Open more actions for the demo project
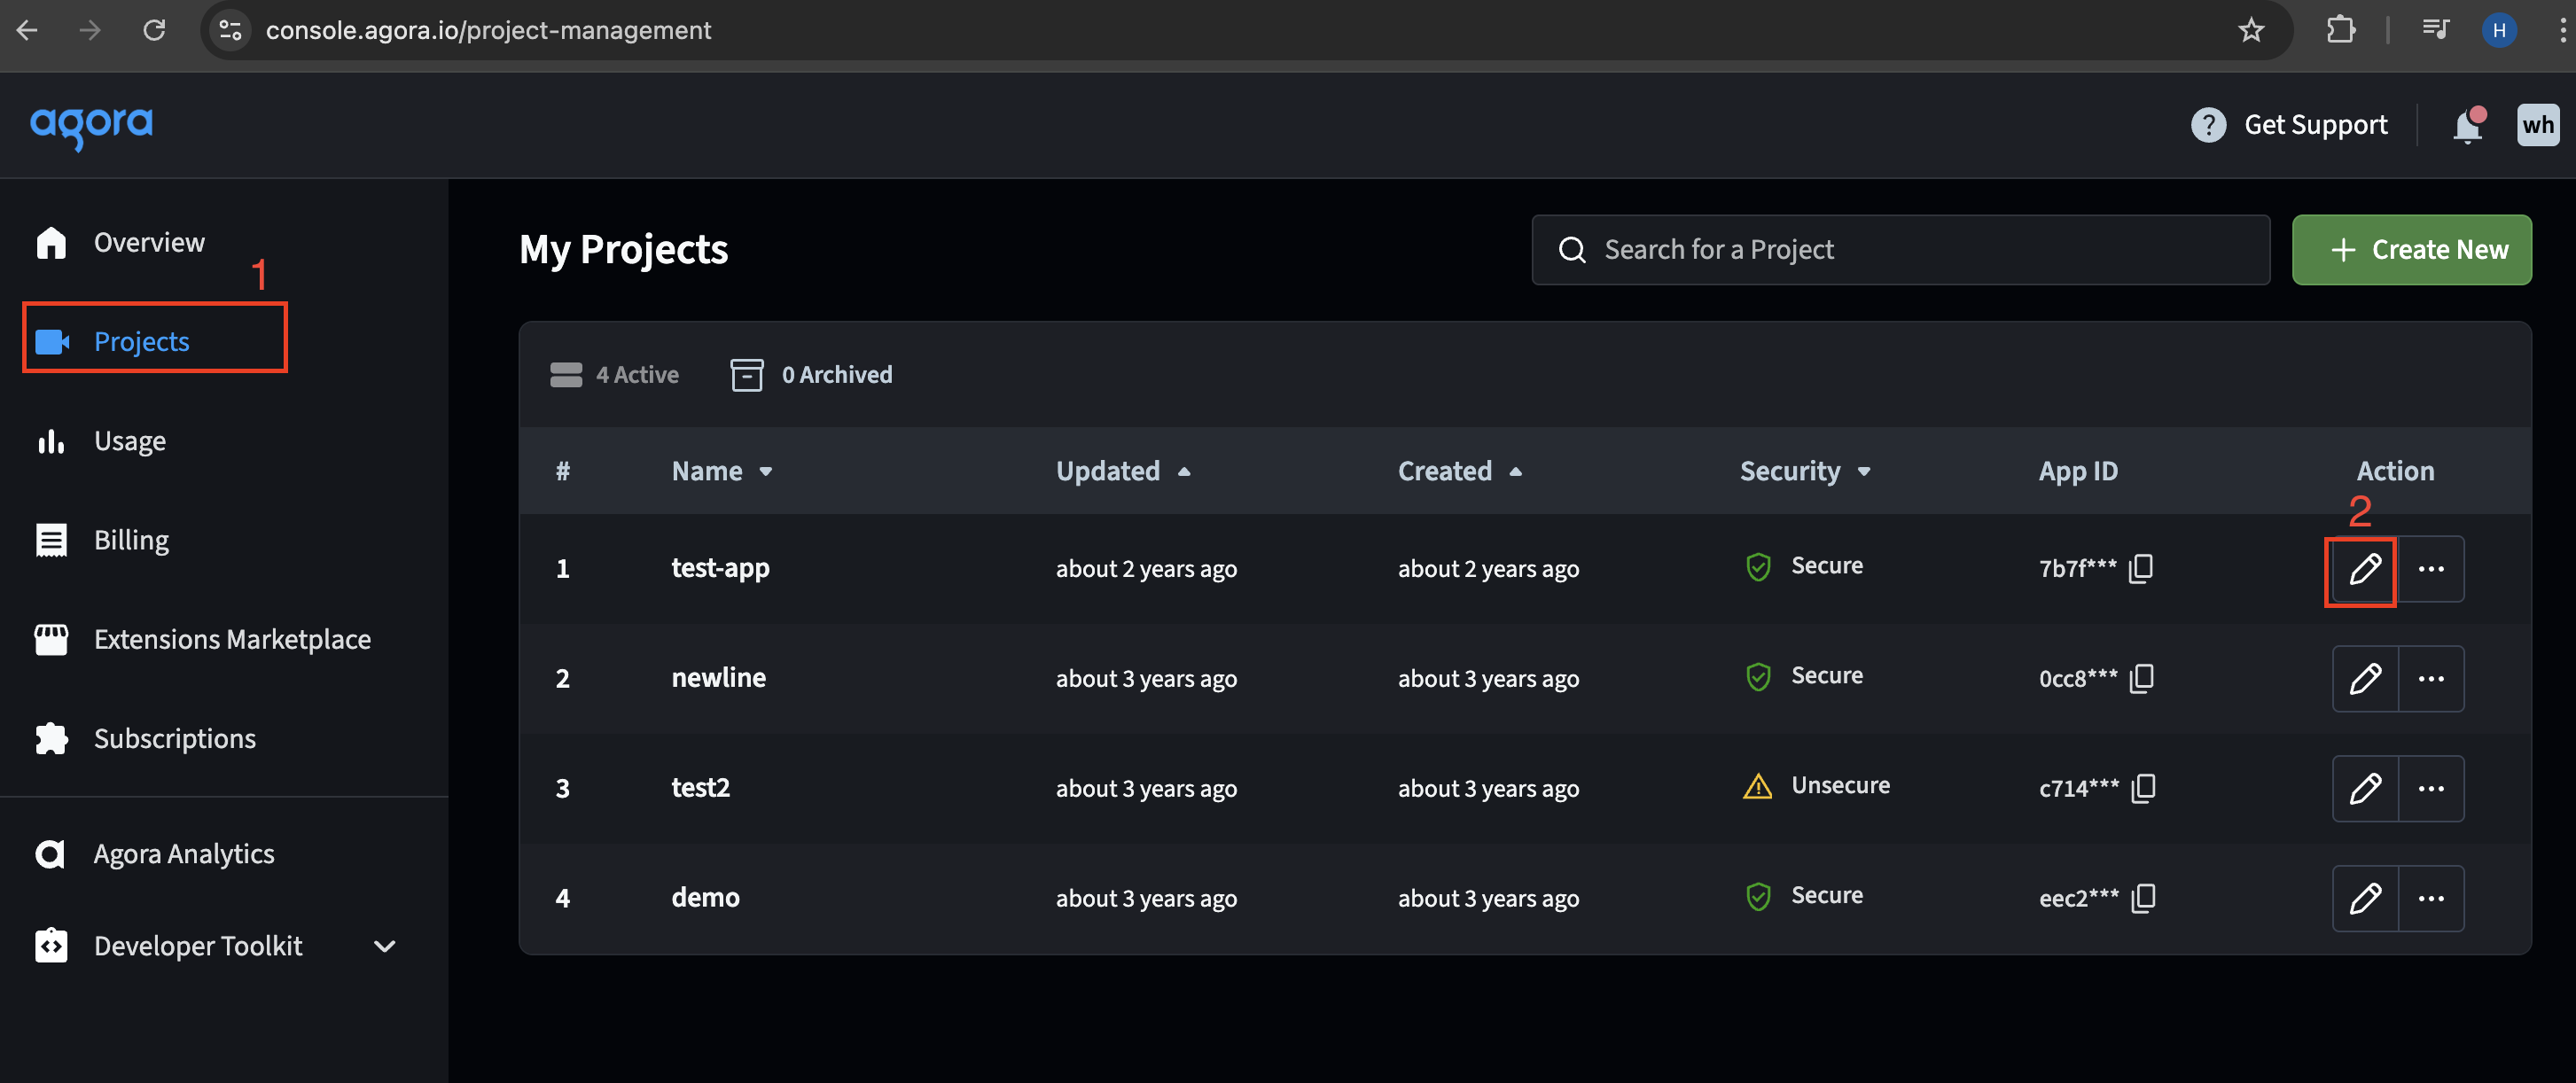The width and height of the screenshot is (2576, 1083). 2431,897
